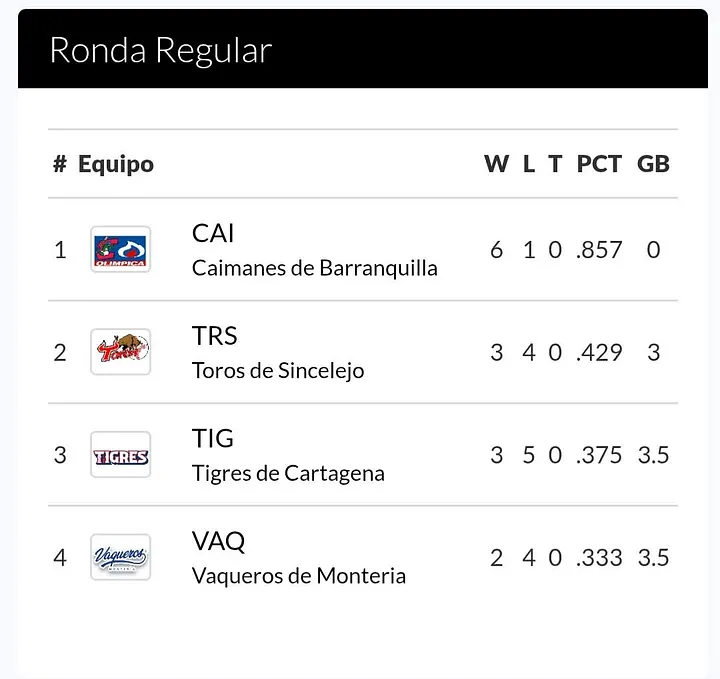The height and width of the screenshot is (679, 720).
Task: Click the T column header
Action: [555, 164]
